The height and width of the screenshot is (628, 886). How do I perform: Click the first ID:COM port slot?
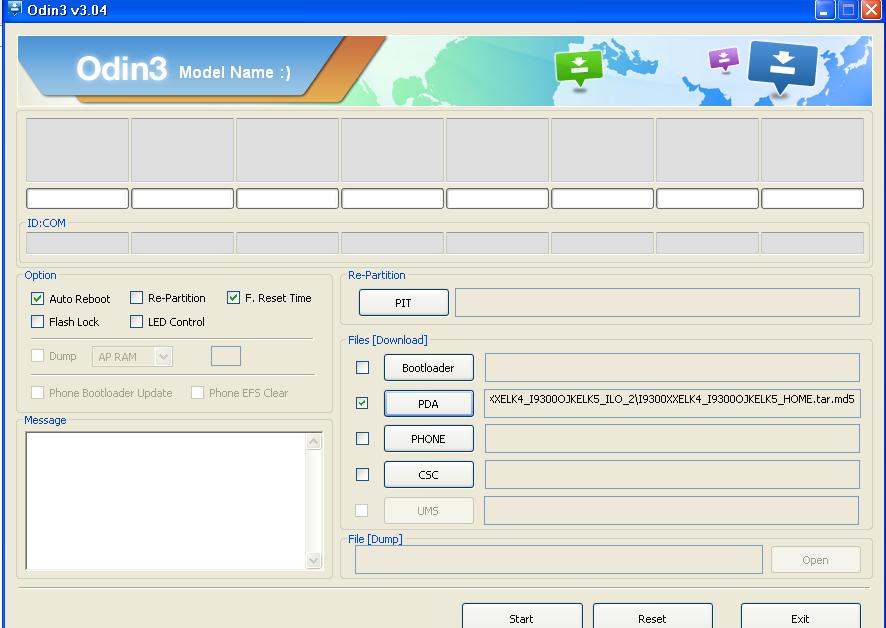[77, 243]
